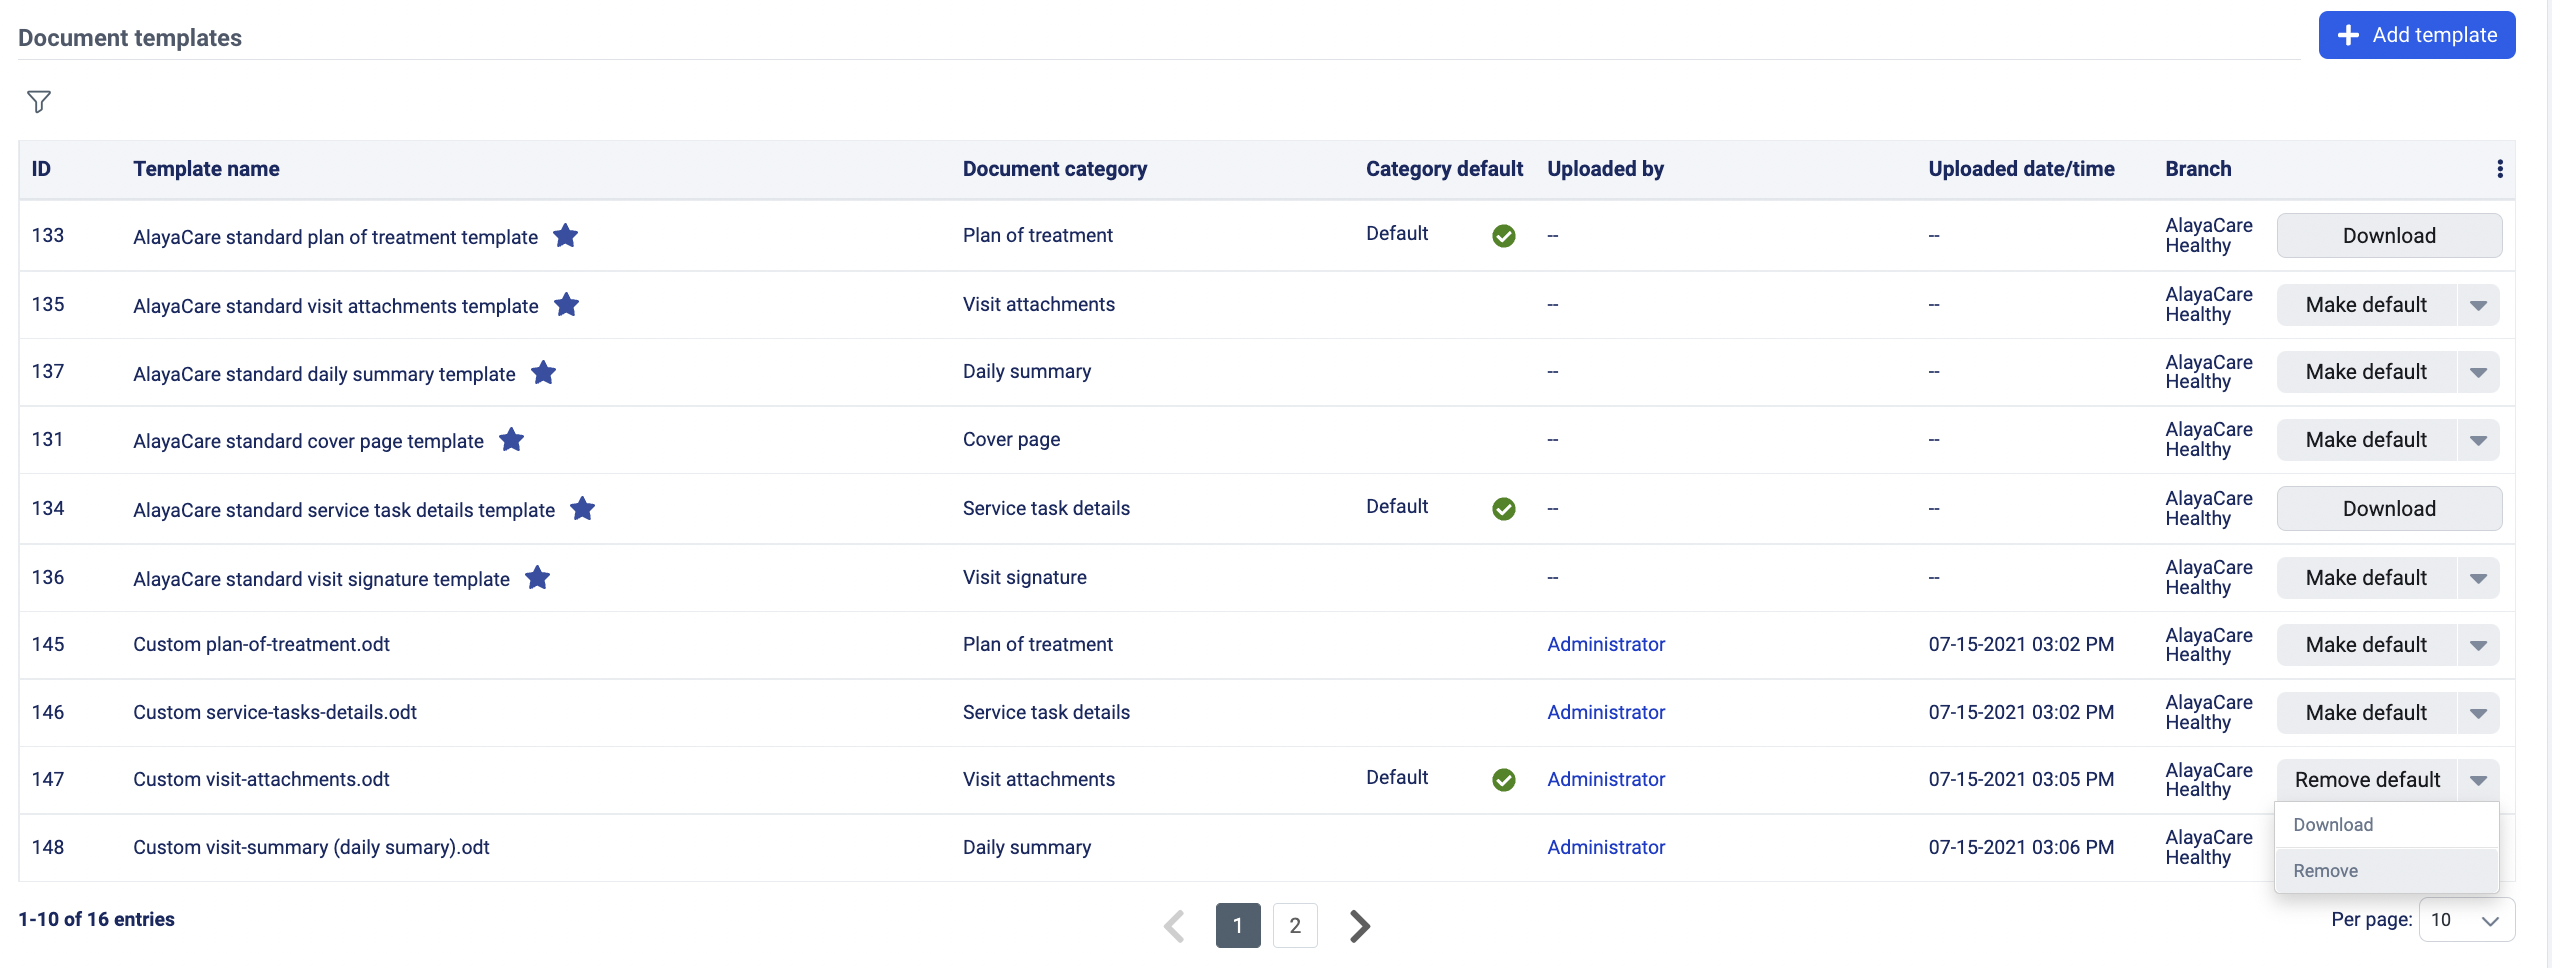Click star next to cover page template
Image resolution: width=2552 pixels, height=968 pixels.
(x=511, y=440)
